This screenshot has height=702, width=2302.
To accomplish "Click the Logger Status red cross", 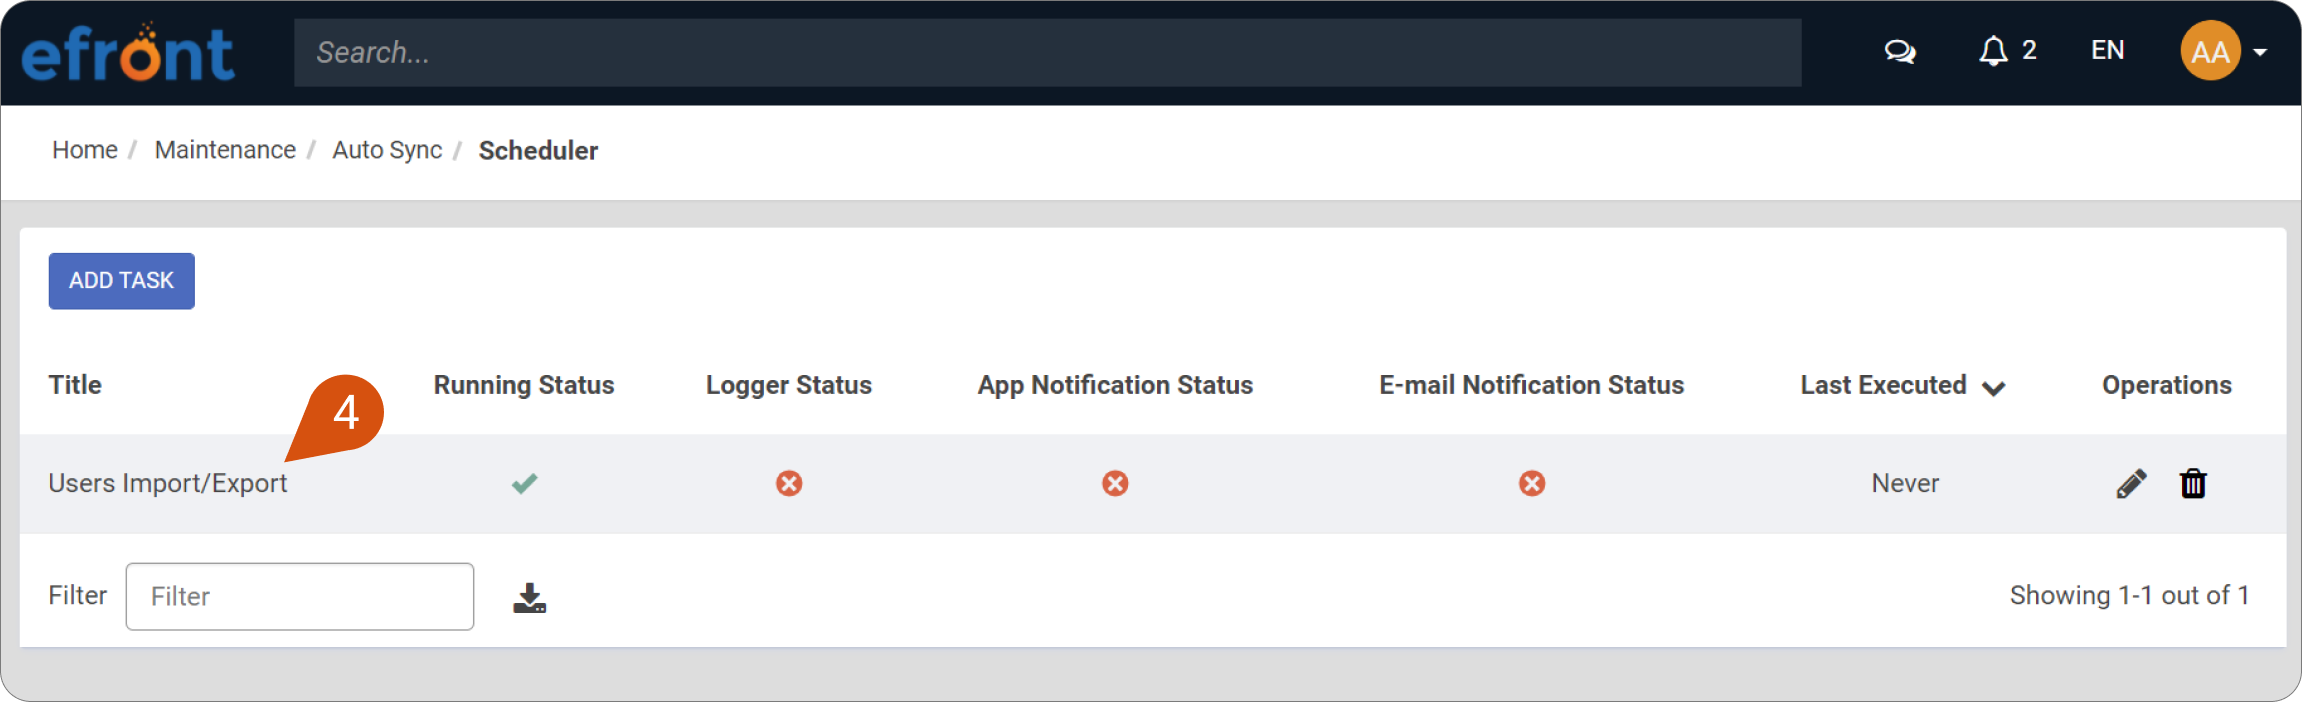I will 789,484.
